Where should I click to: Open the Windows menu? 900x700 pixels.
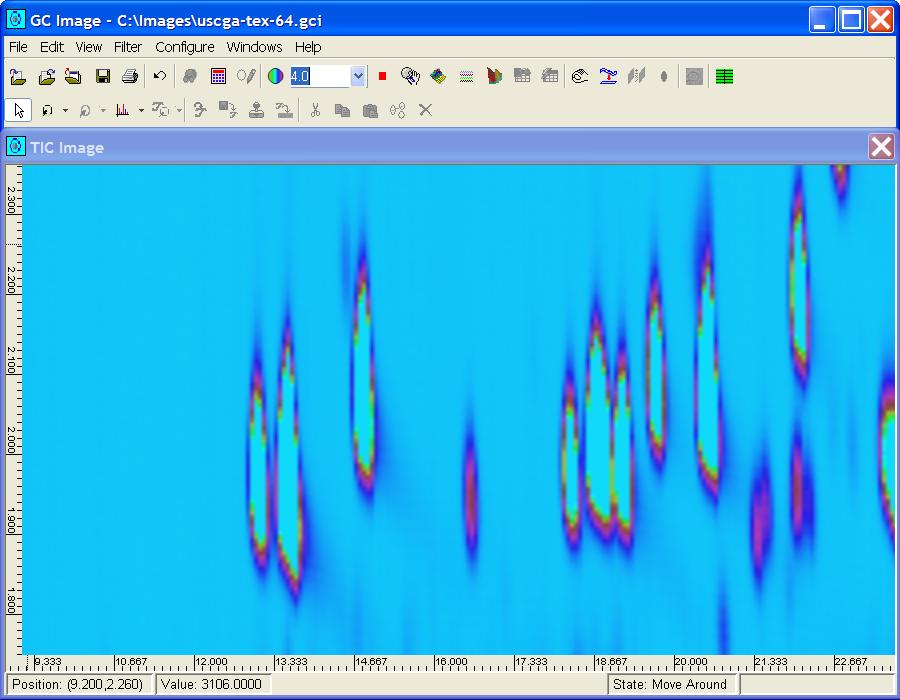click(254, 47)
